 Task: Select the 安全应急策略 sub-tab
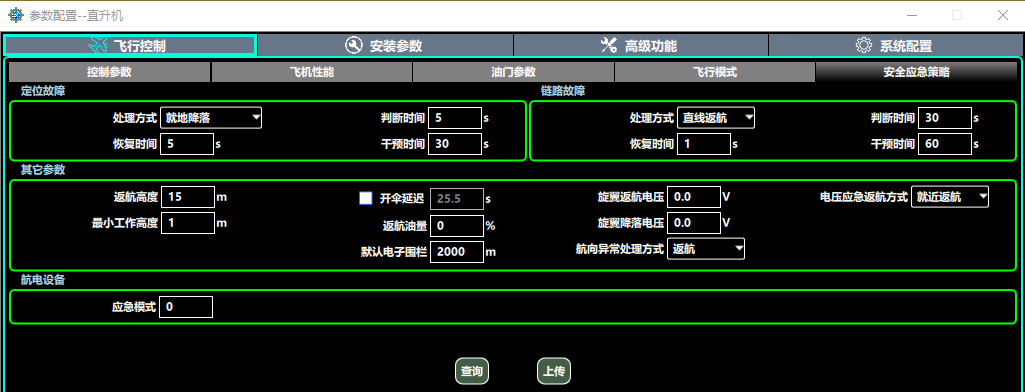(916, 72)
